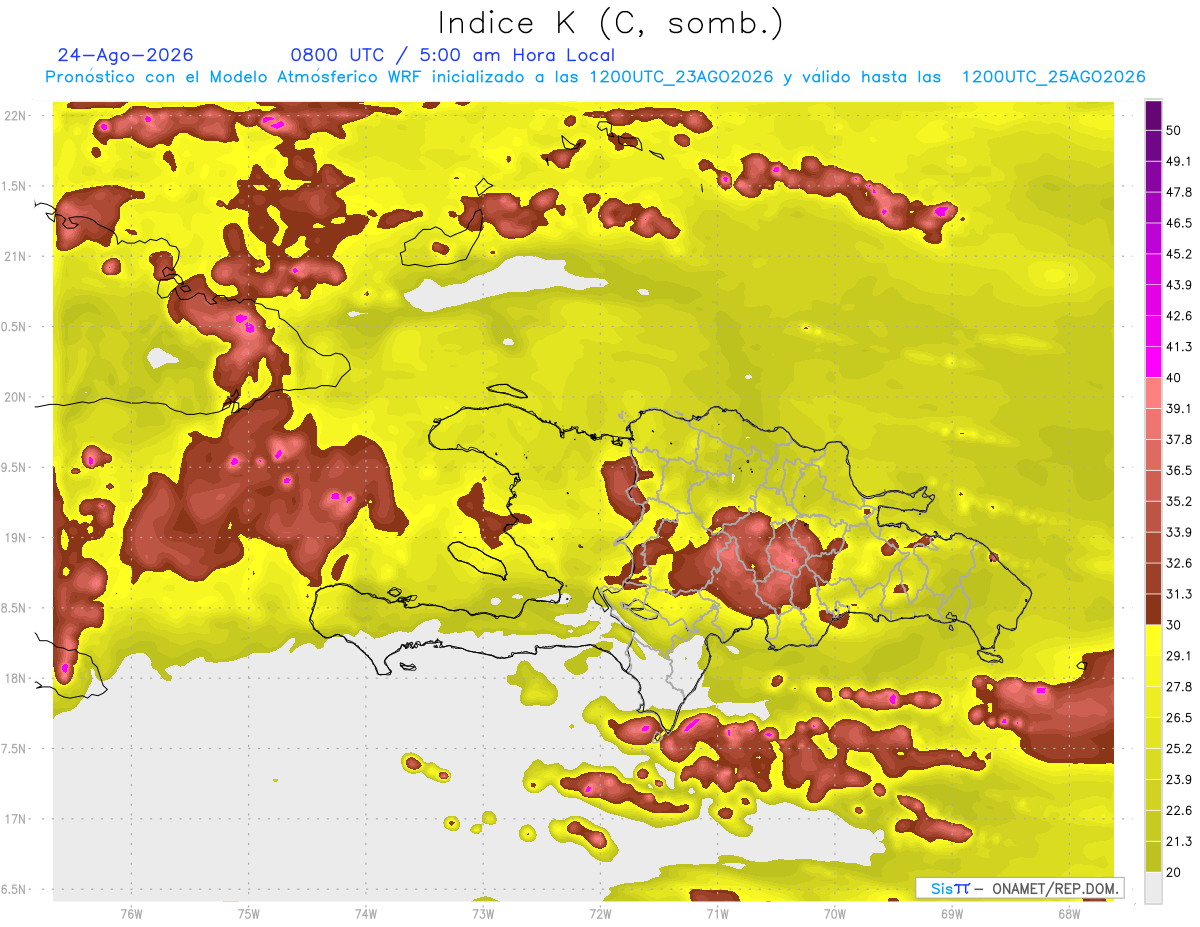The image size is (1200, 927).
Task: Click the gray colorbar segment below the 20 label
Action: pos(1154,888)
